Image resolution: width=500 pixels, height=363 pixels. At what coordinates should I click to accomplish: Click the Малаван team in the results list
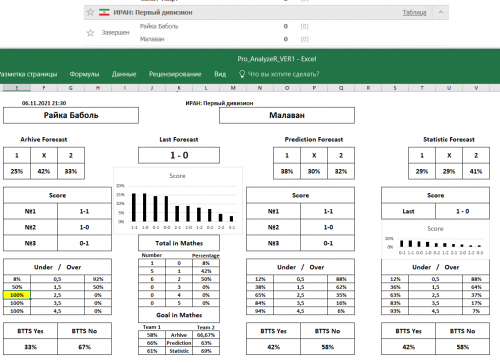152,39
